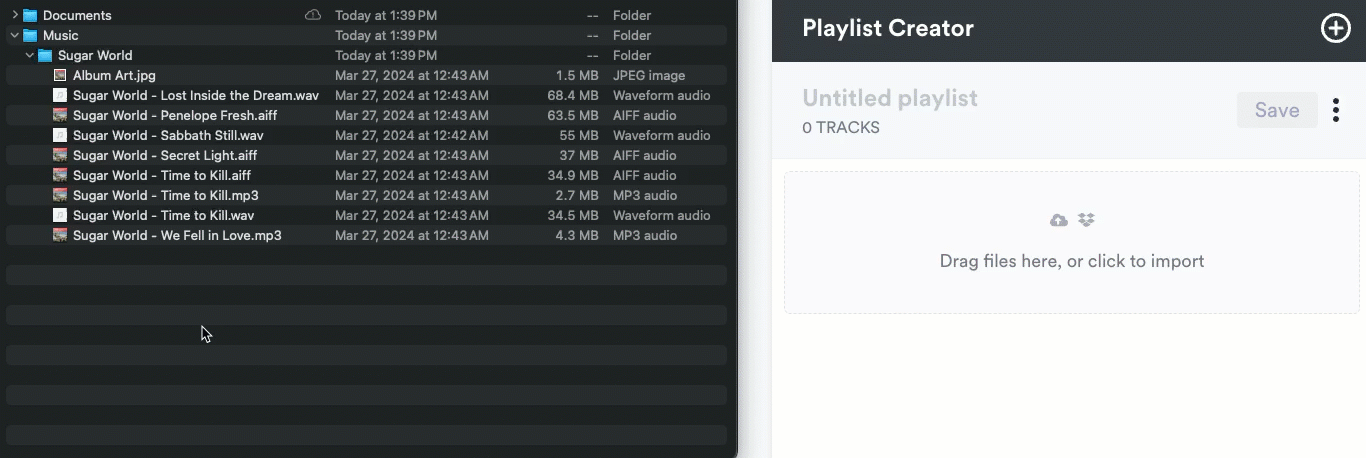Select Sugar World - Sabbath Still.wav file

point(168,136)
